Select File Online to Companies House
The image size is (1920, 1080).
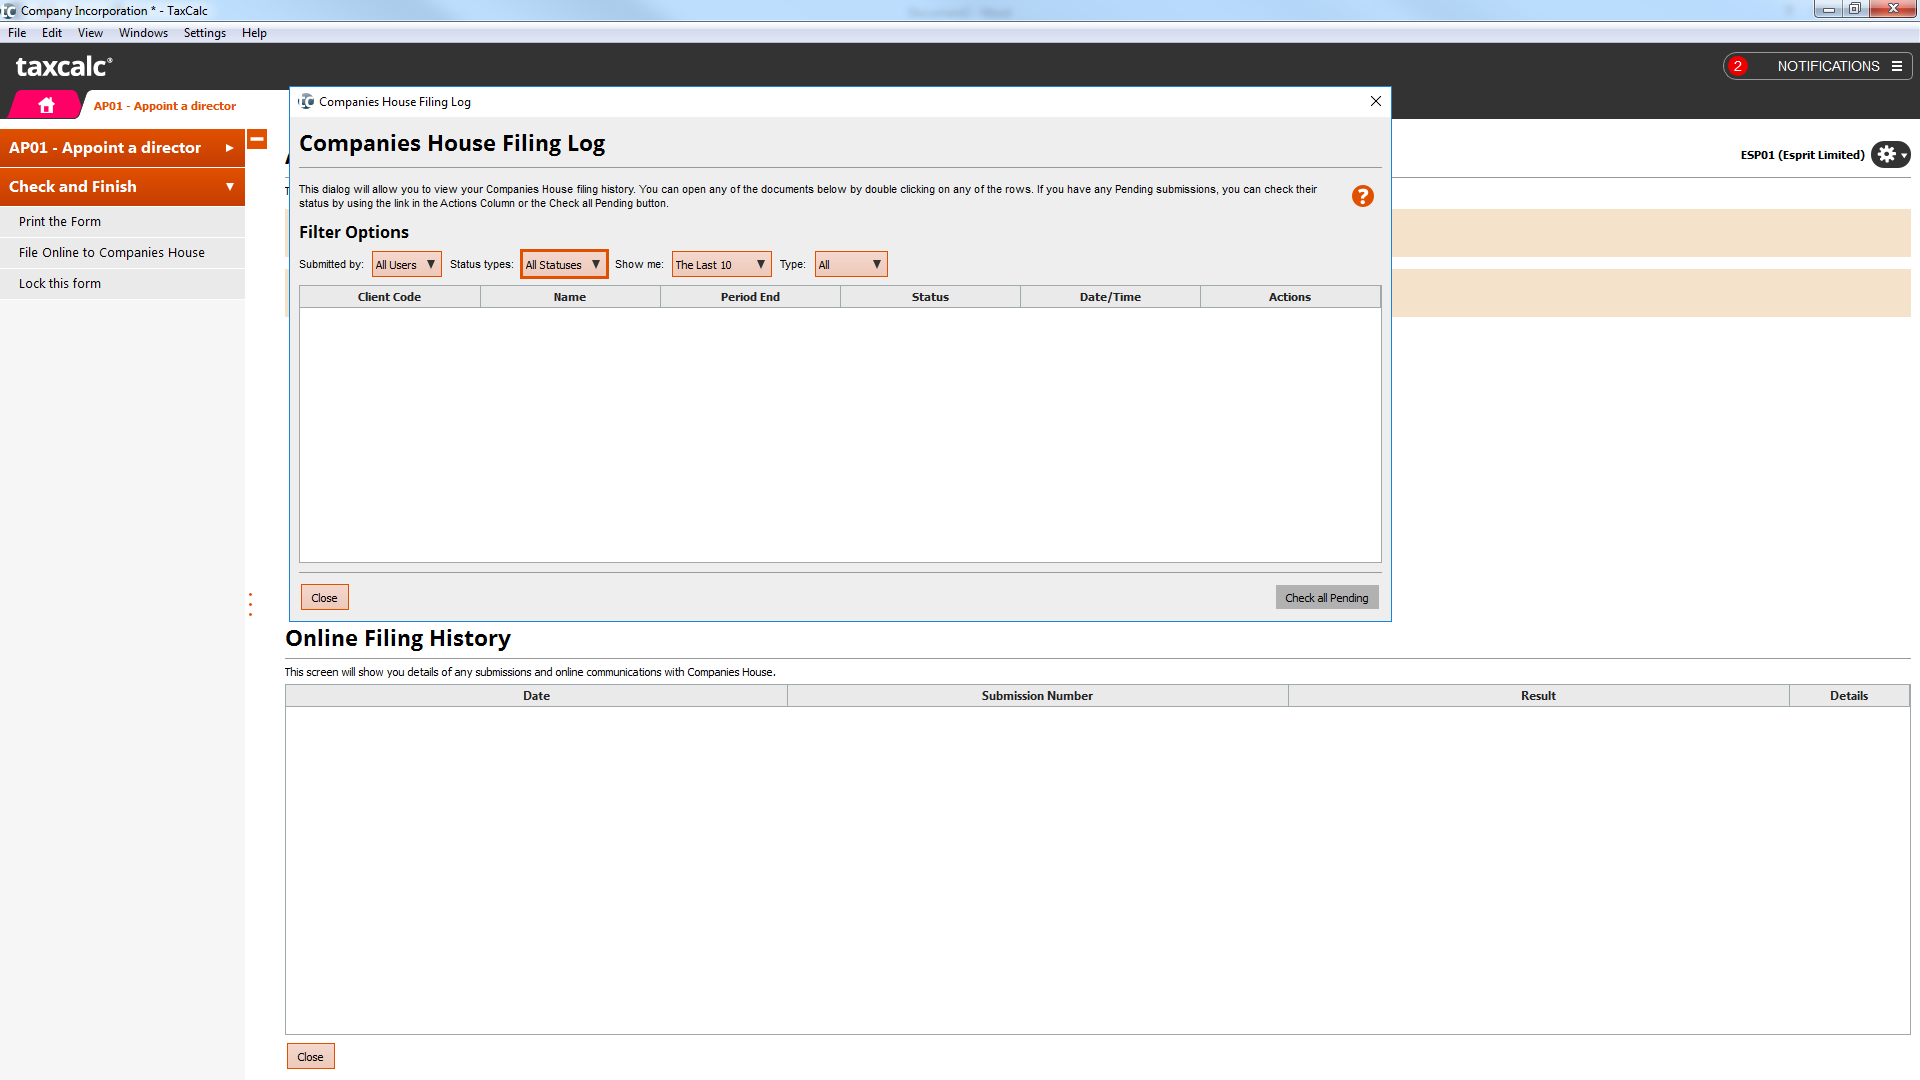coord(112,253)
